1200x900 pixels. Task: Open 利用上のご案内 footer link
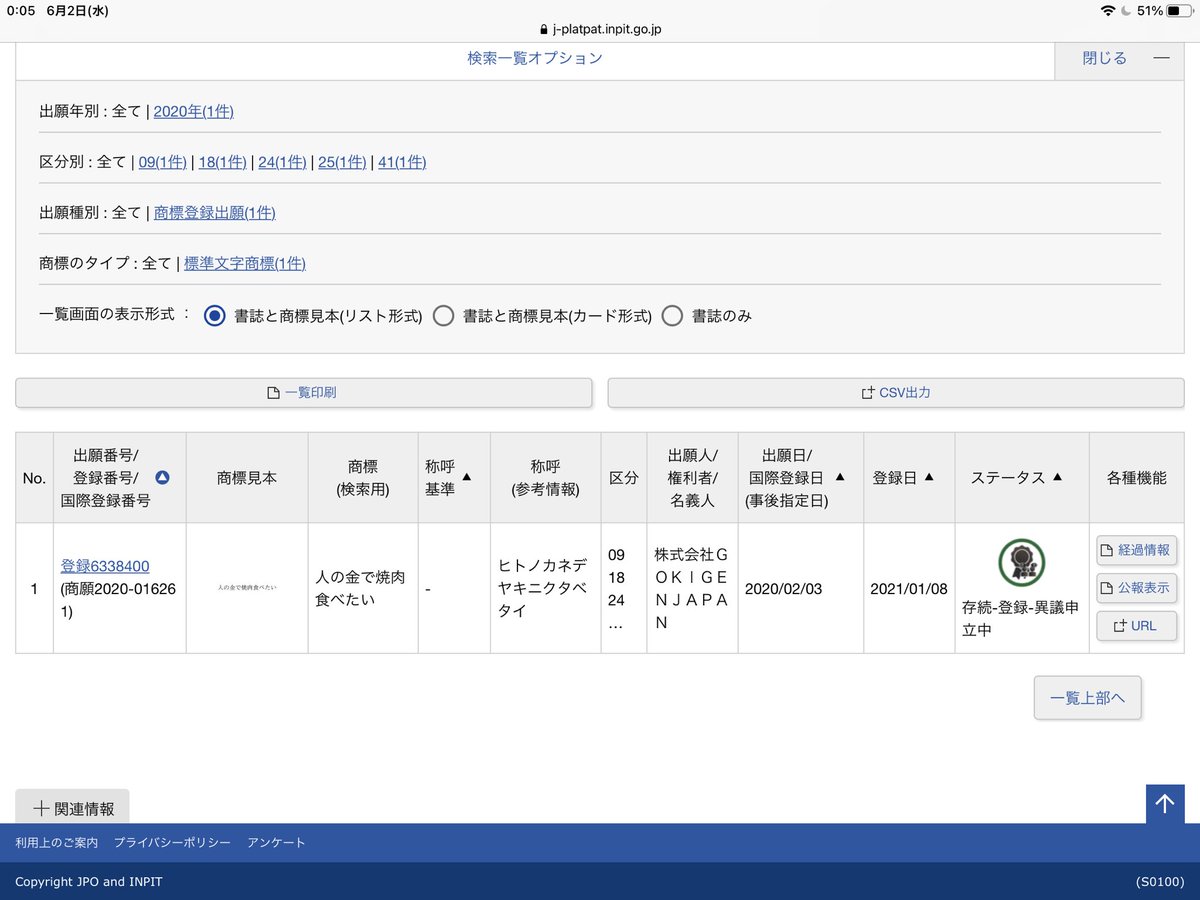57,843
